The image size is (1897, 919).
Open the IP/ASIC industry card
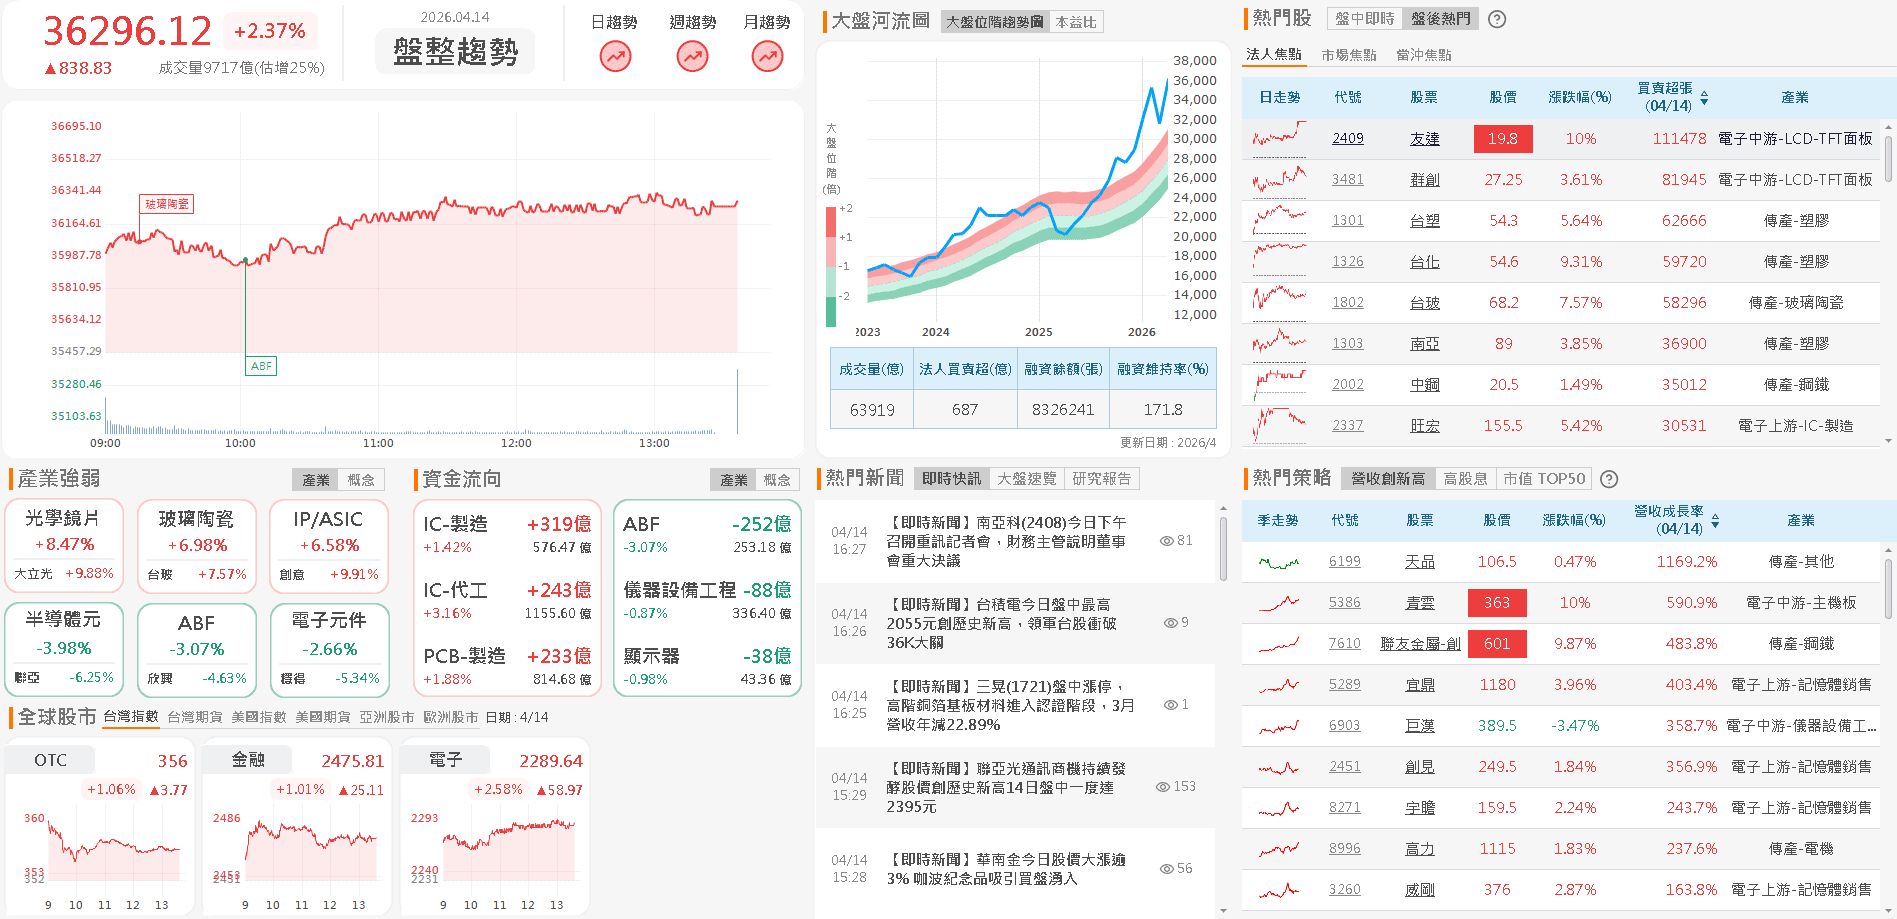click(x=329, y=546)
